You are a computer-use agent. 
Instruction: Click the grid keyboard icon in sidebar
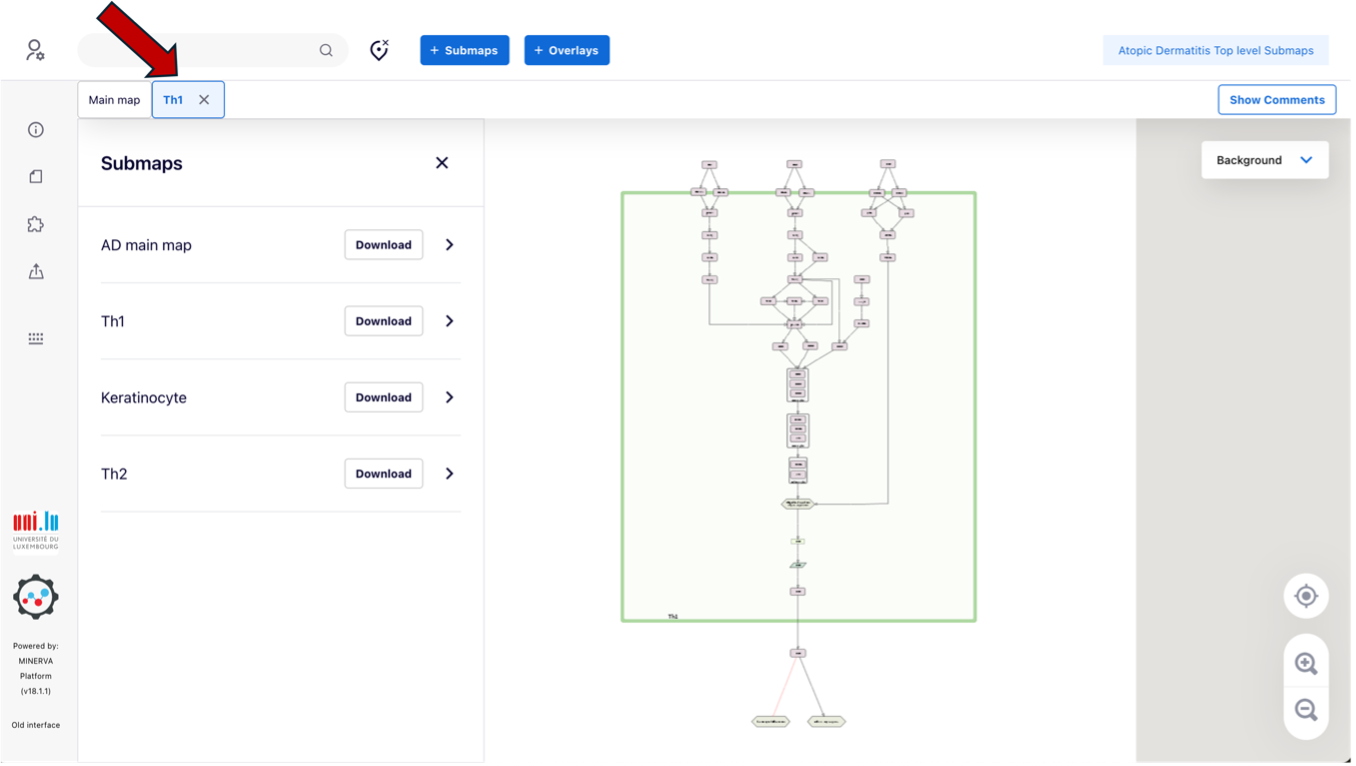36,339
